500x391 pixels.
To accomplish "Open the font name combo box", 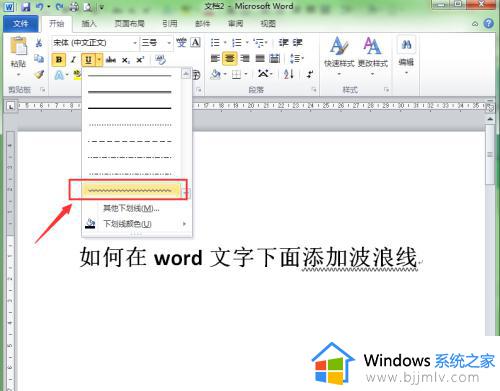I will coord(95,43).
